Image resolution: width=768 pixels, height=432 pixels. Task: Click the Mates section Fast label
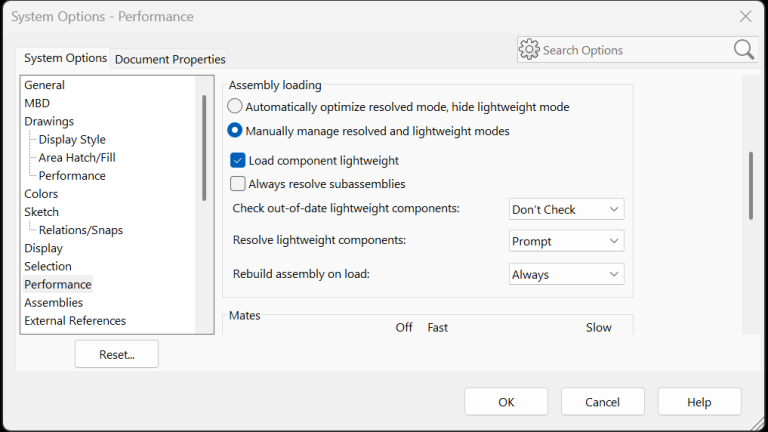point(437,327)
